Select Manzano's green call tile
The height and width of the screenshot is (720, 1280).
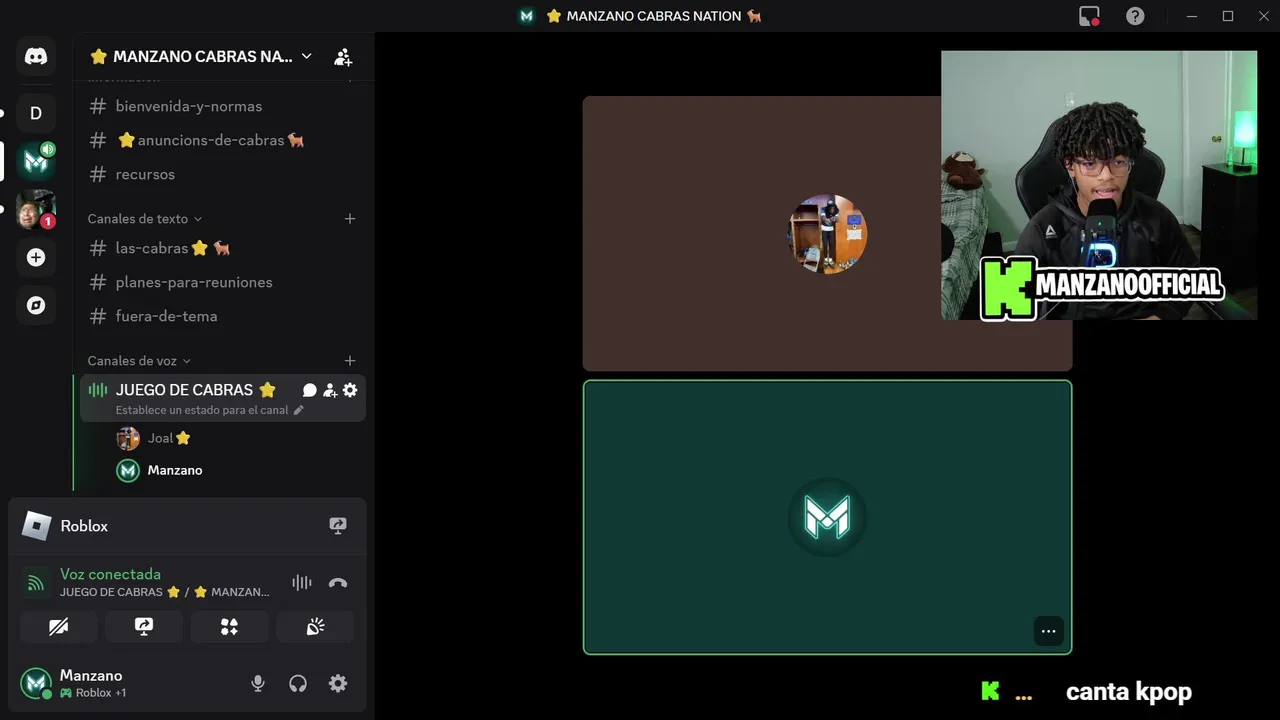point(827,517)
